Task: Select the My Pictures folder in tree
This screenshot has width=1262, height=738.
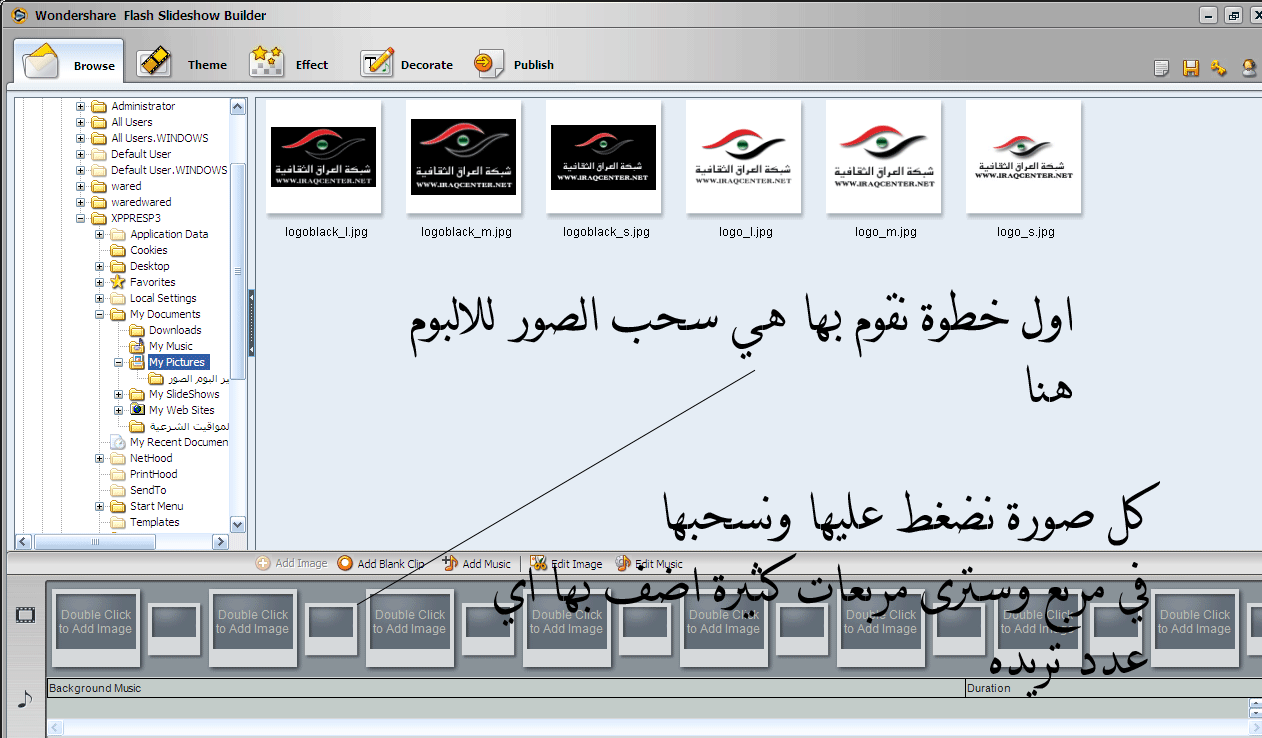Action: click(x=178, y=362)
